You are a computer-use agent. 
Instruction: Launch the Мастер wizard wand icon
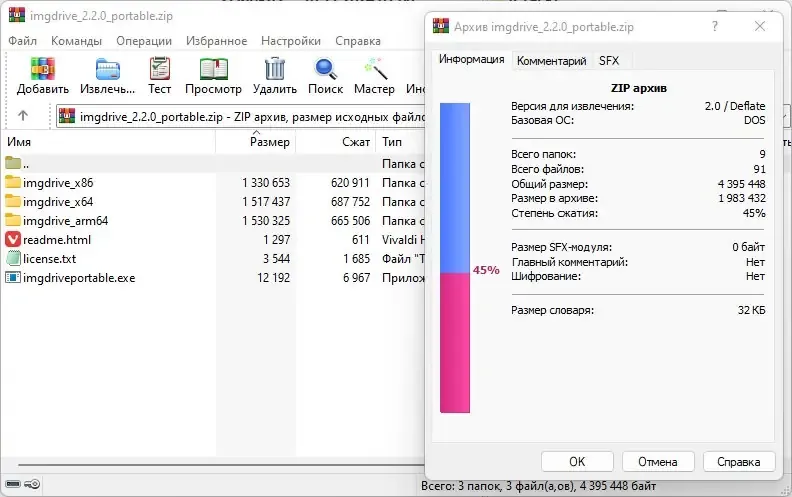375,69
